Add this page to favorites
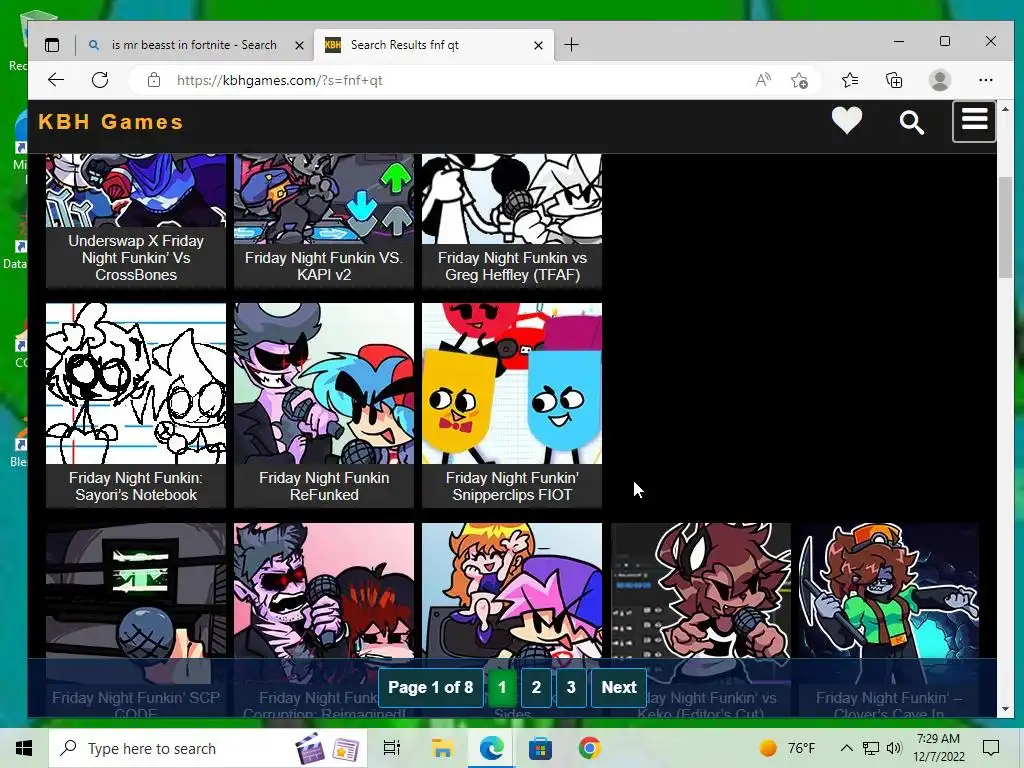1024x768 pixels. tap(799, 80)
